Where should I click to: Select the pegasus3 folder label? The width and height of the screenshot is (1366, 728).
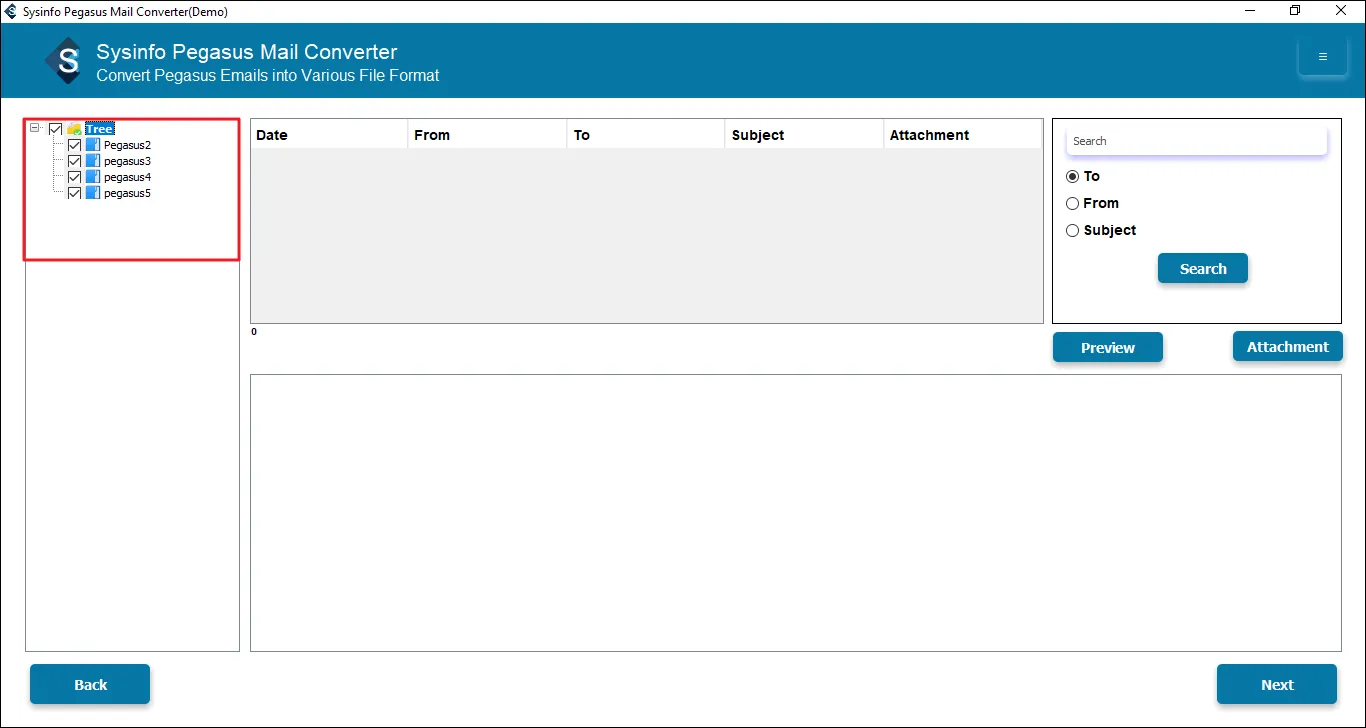(127, 161)
